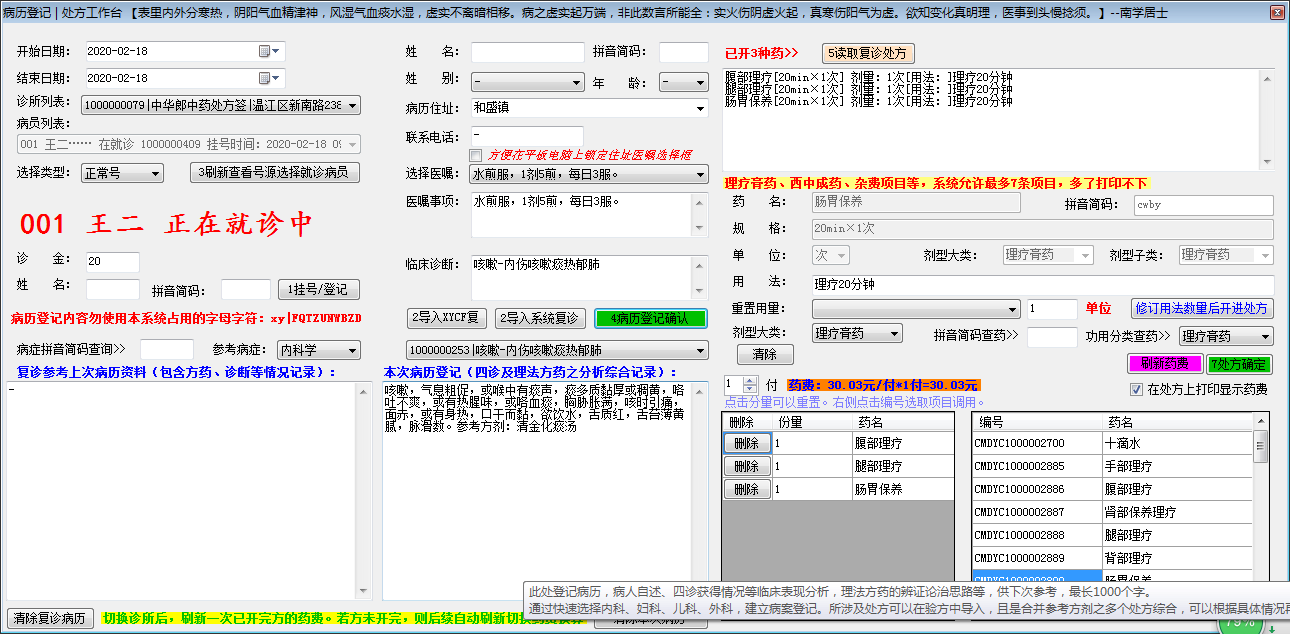Click the 5读取复诊处方 button
Screen dimensions: 1290x634
click(x=868, y=53)
